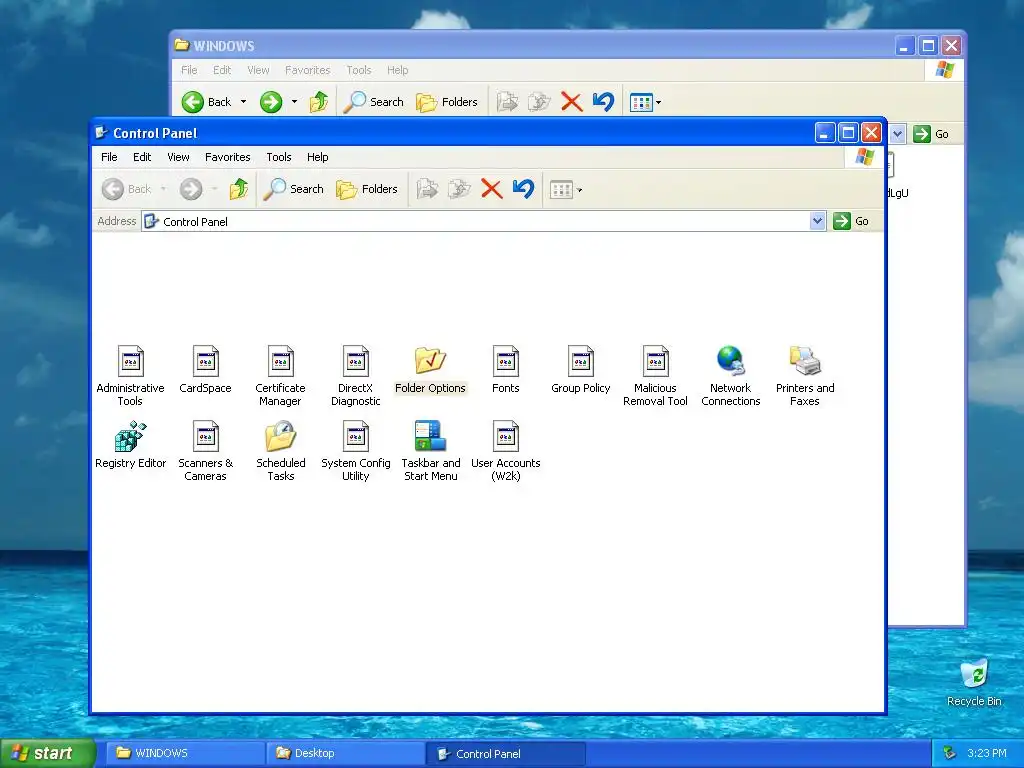Open File menu in Control Panel
The height and width of the screenshot is (768, 1024).
pyautogui.click(x=109, y=157)
